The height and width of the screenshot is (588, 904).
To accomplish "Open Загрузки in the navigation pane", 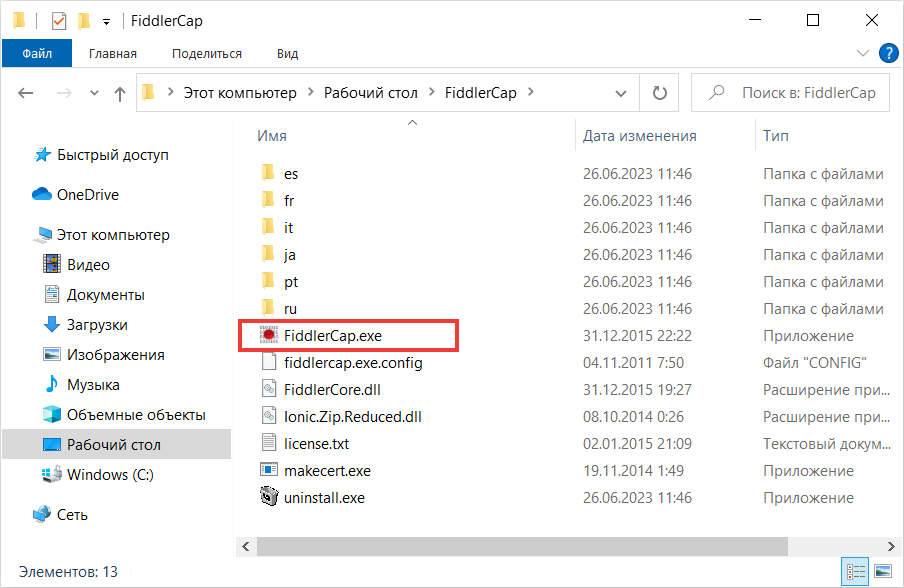I will pyautogui.click(x=86, y=325).
